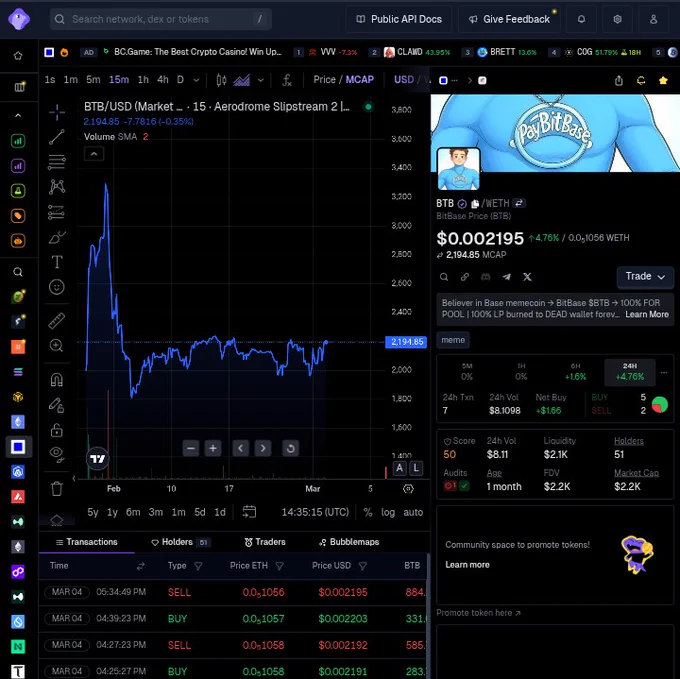Open the Bubblemaps tab

[349, 542]
